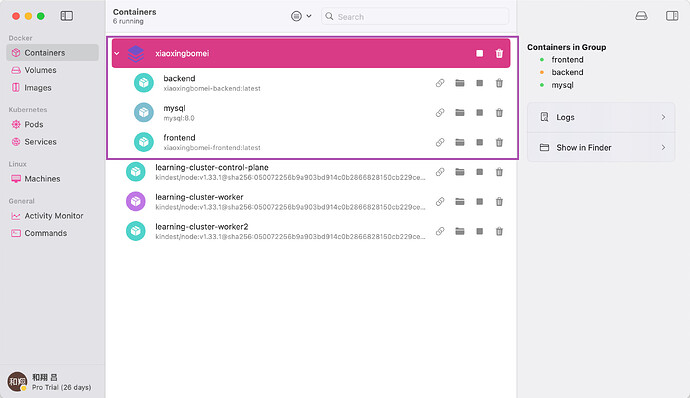
Task: Stop learning-cluster-control-plane container
Action: pyautogui.click(x=480, y=172)
